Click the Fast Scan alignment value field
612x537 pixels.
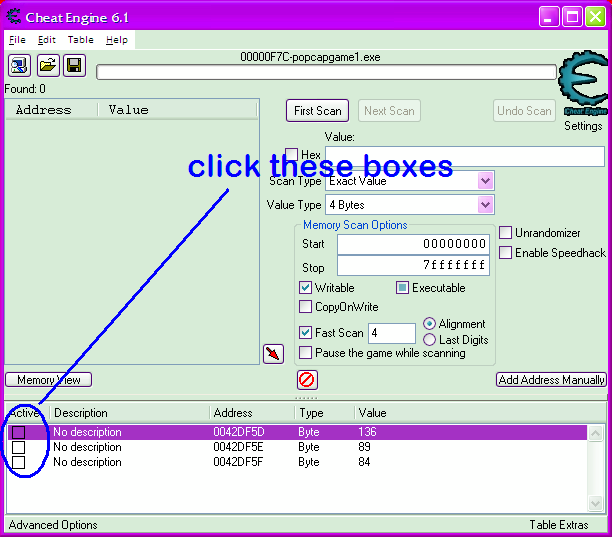[x=391, y=333]
